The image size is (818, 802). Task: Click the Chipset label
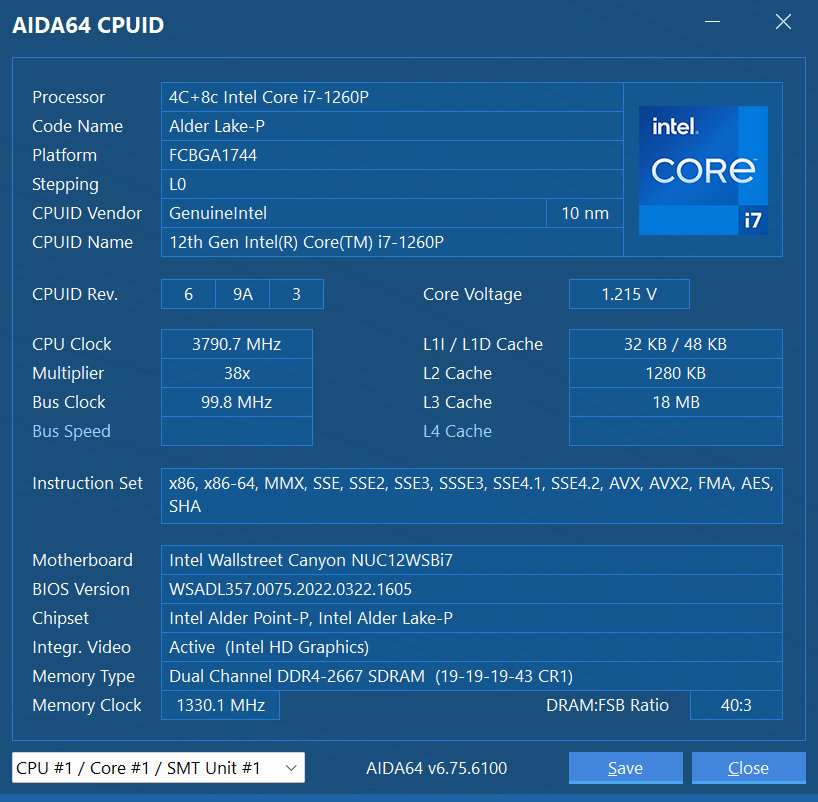[61, 618]
